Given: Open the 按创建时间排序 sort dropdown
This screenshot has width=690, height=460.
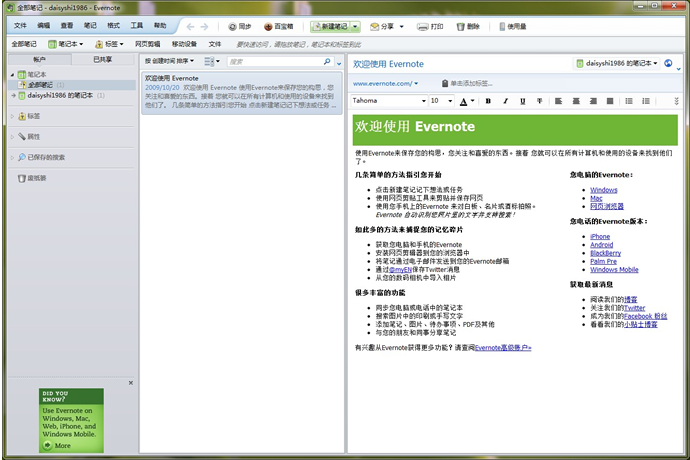Looking at the screenshot, I should (x=172, y=61).
